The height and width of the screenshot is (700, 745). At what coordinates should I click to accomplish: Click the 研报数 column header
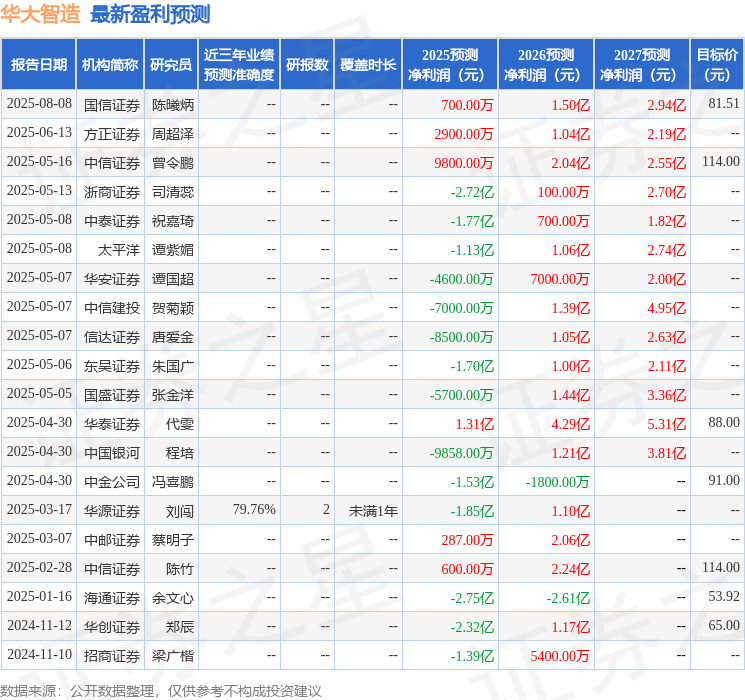307,65
